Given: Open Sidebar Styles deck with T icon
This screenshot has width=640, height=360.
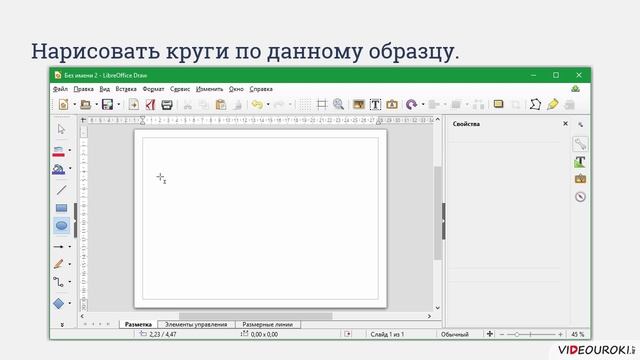Looking at the screenshot, I should (580, 162).
